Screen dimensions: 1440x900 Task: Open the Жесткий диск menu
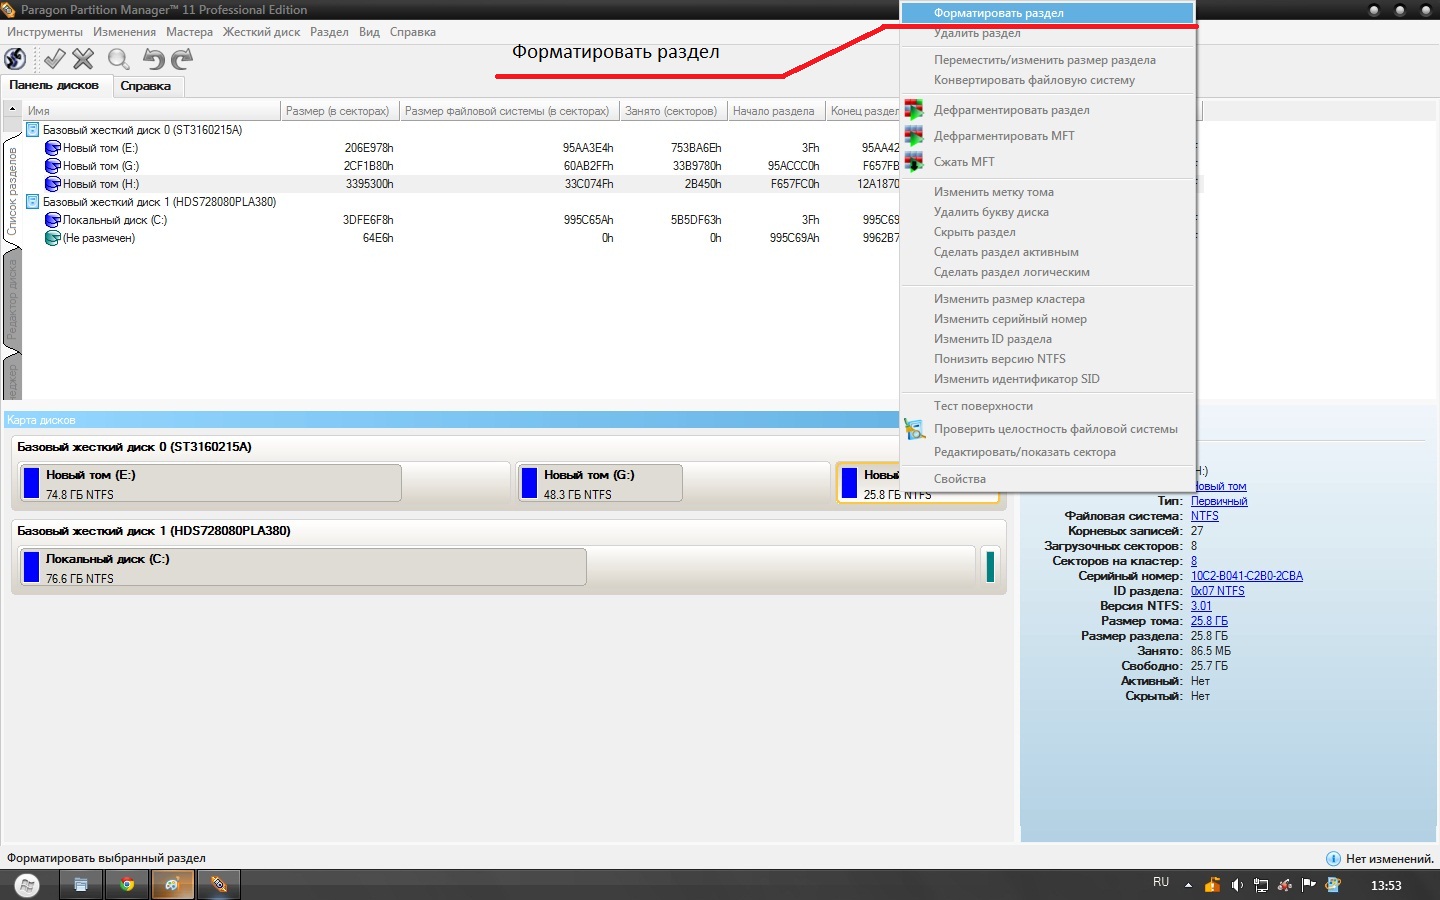[261, 32]
